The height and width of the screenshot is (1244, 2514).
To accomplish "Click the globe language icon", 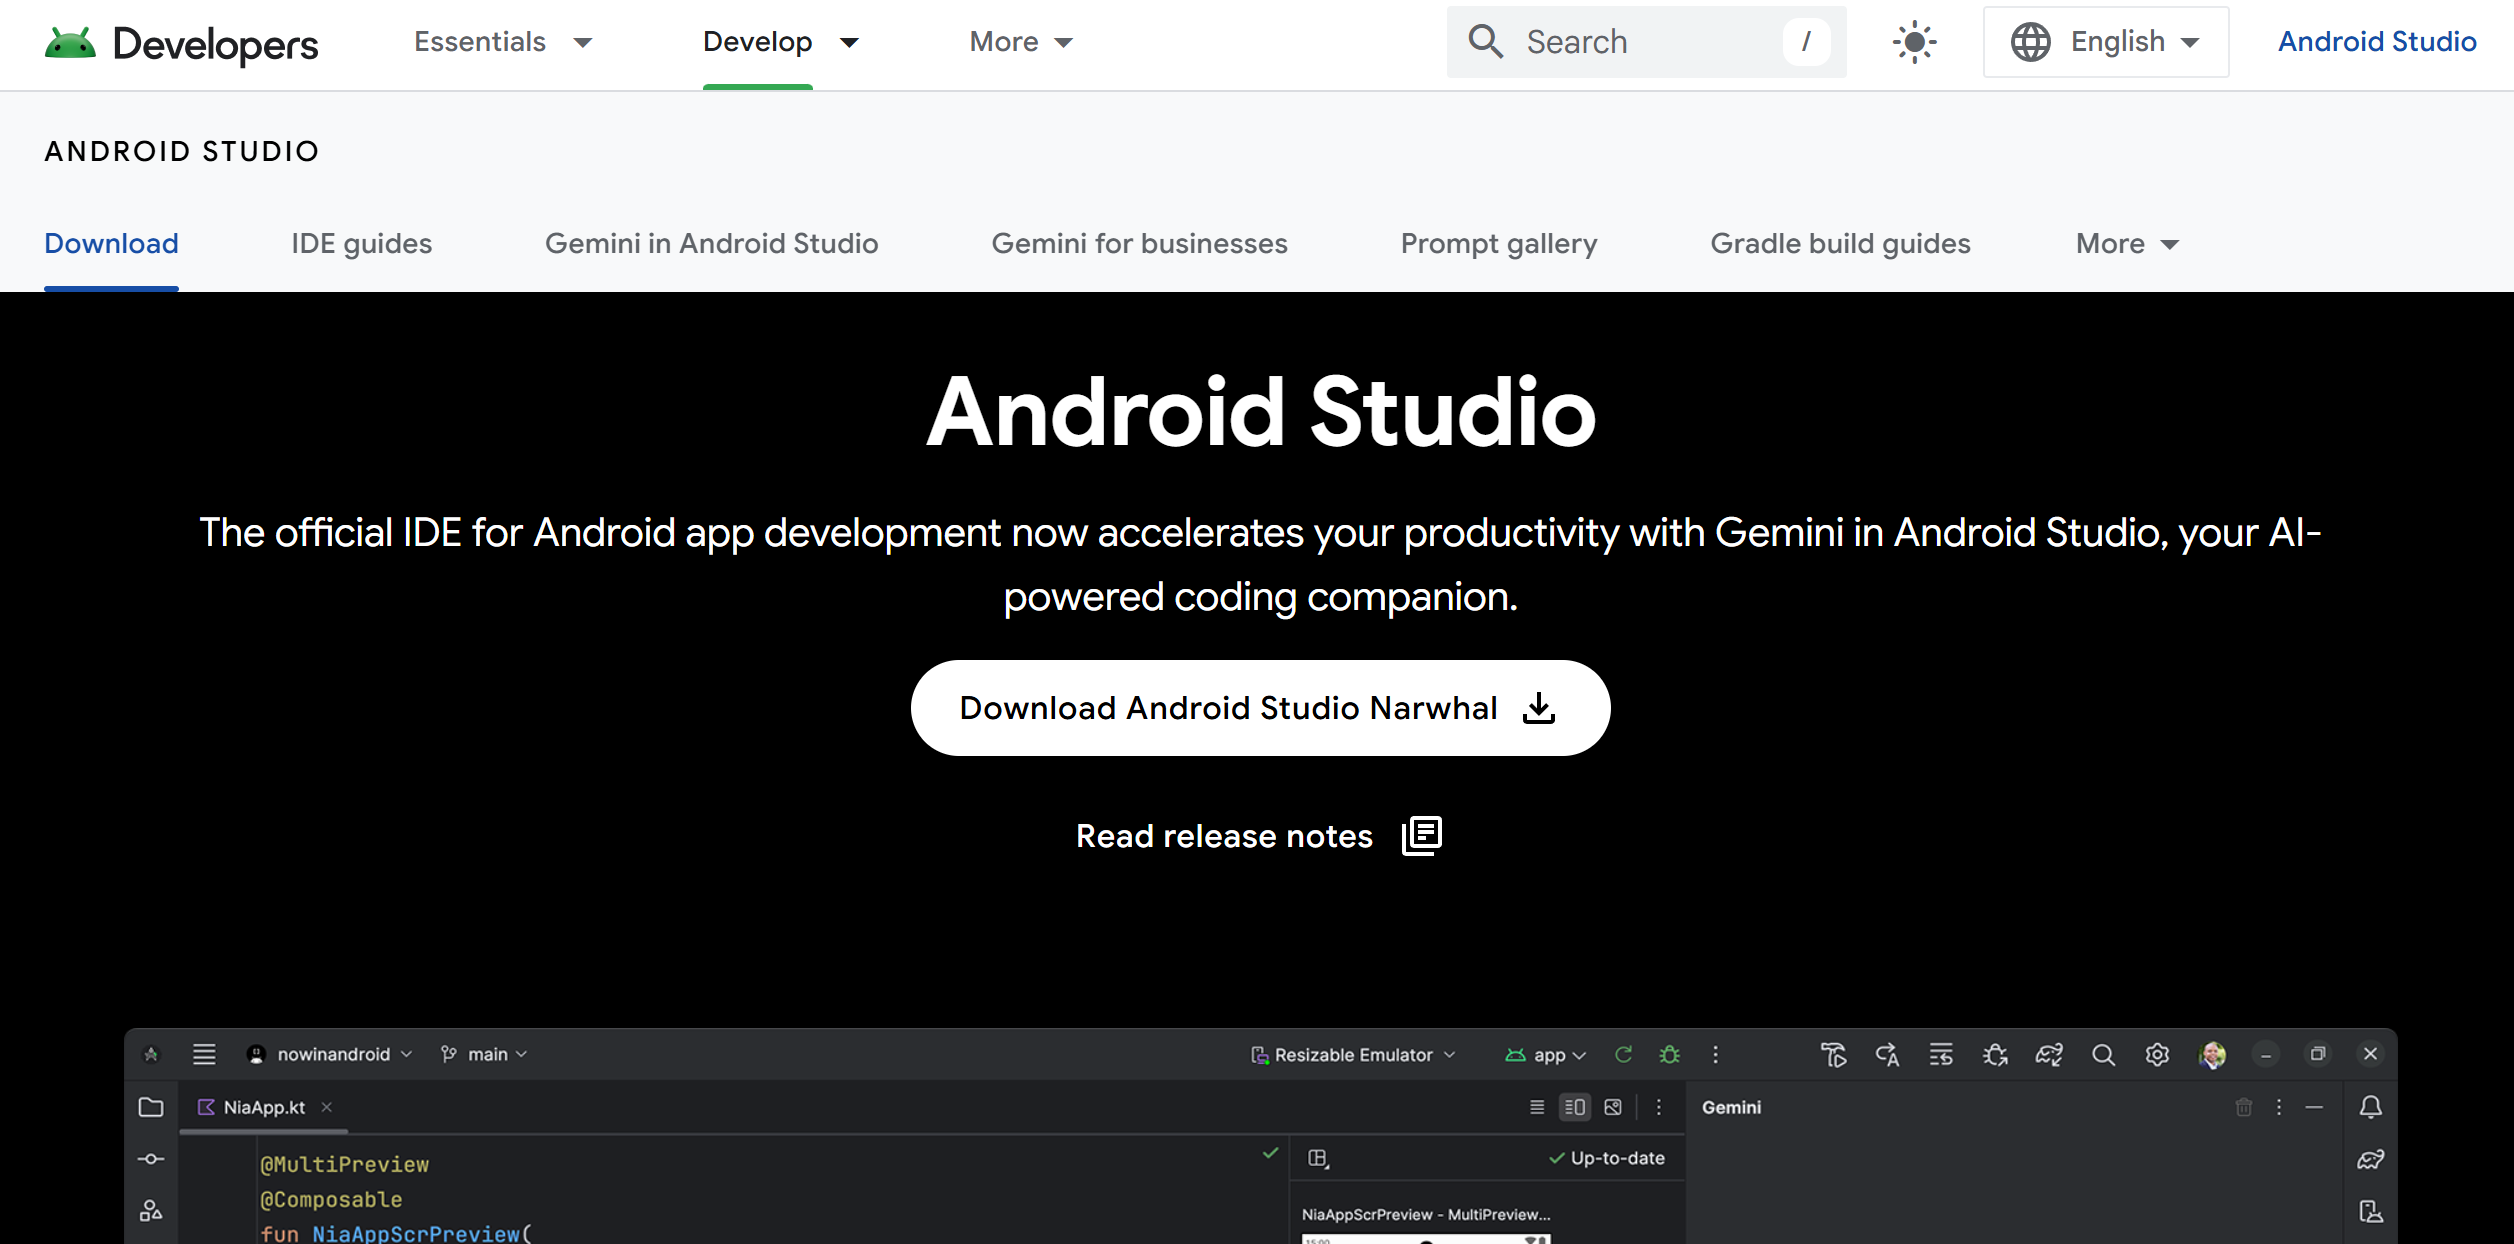I will pos(2030,42).
